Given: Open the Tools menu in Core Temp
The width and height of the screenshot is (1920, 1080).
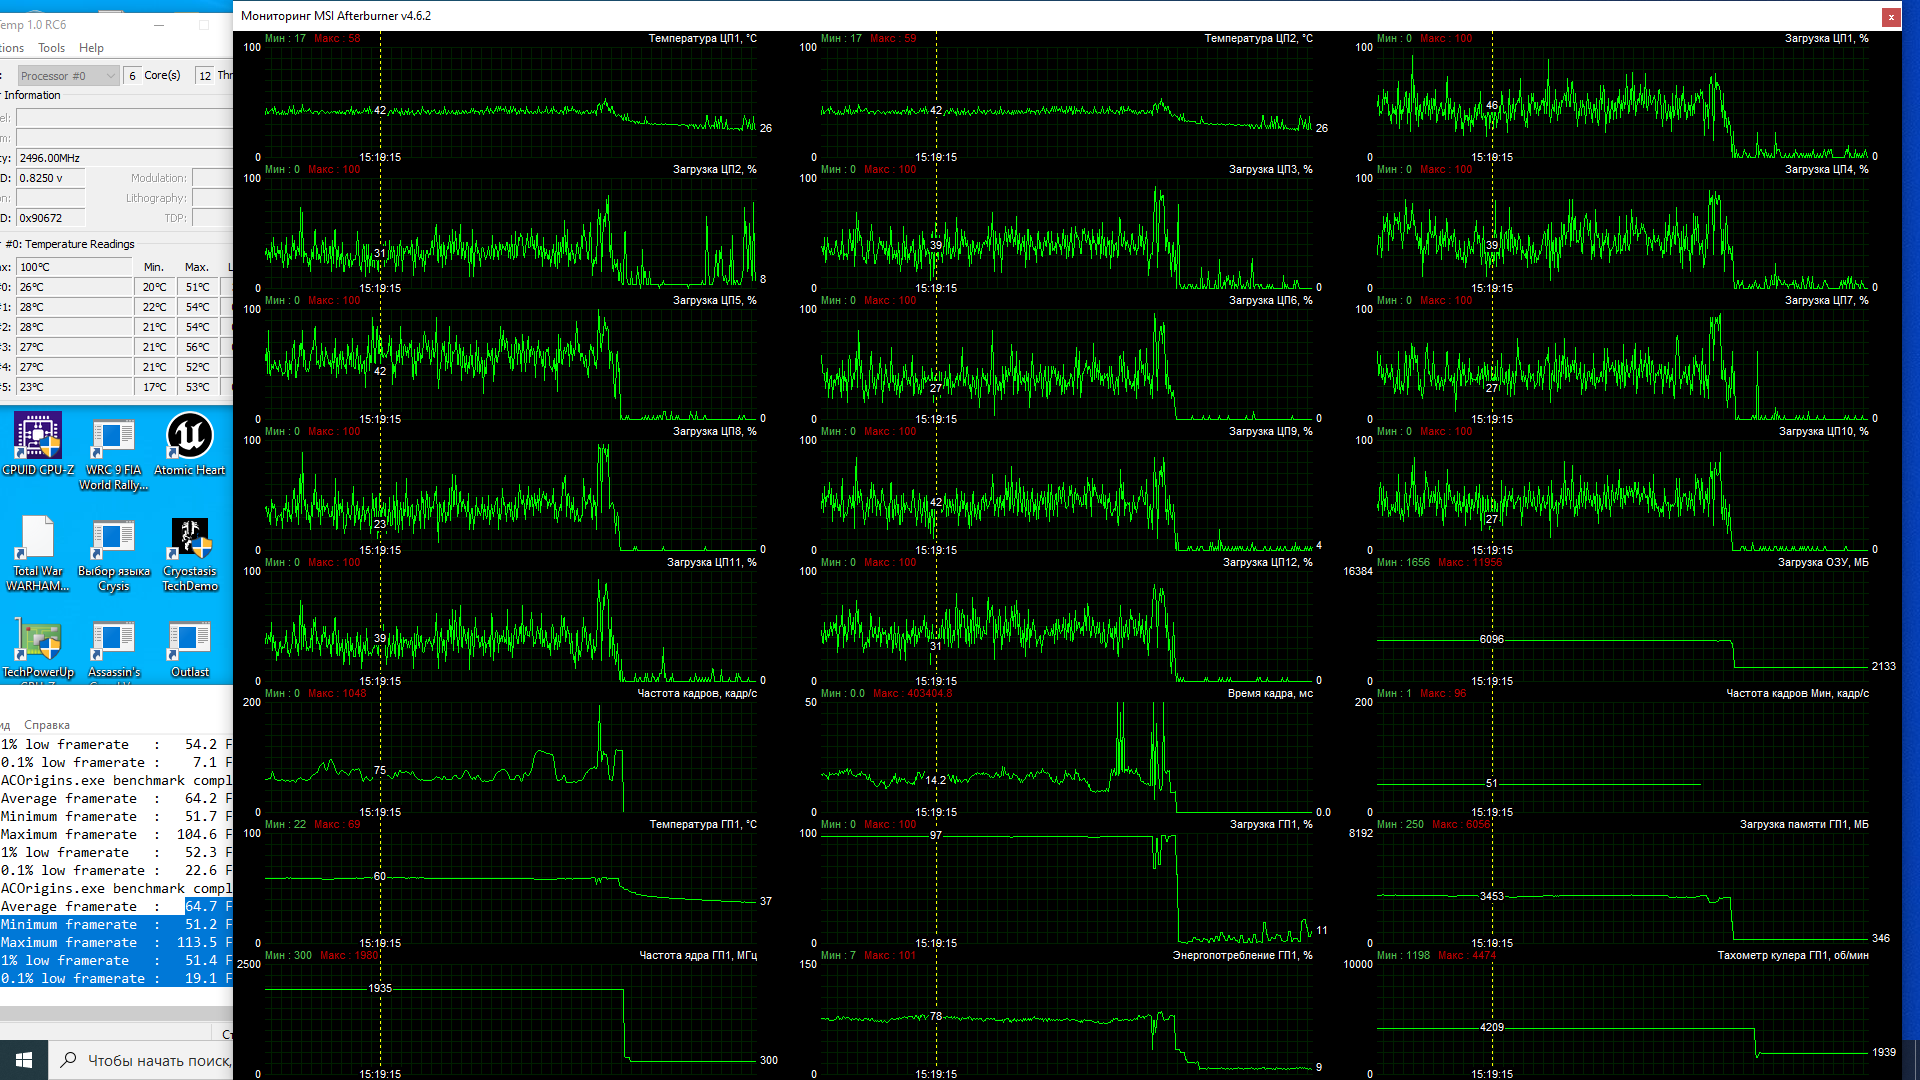Looking at the screenshot, I should click(x=51, y=48).
